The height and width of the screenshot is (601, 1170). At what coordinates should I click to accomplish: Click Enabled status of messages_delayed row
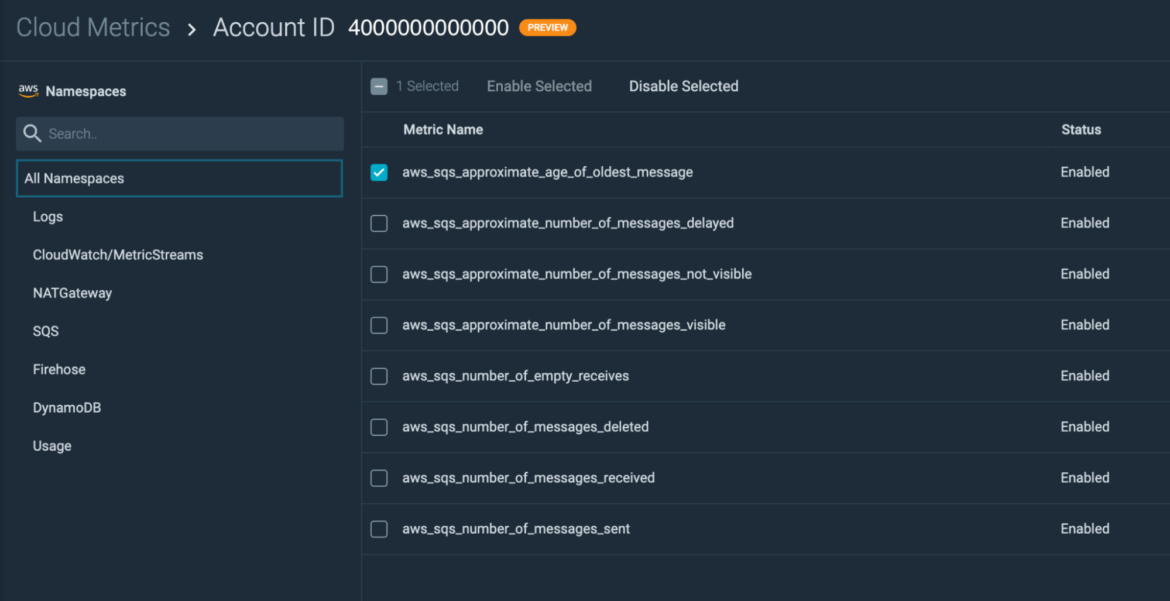click(x=1085, y=223)
